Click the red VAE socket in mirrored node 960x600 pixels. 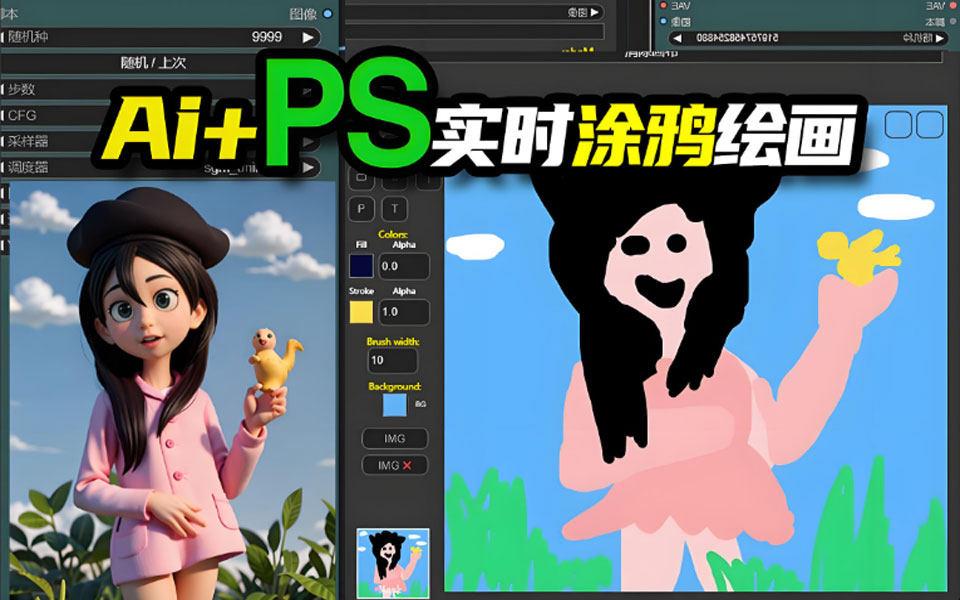coord(663,6)
